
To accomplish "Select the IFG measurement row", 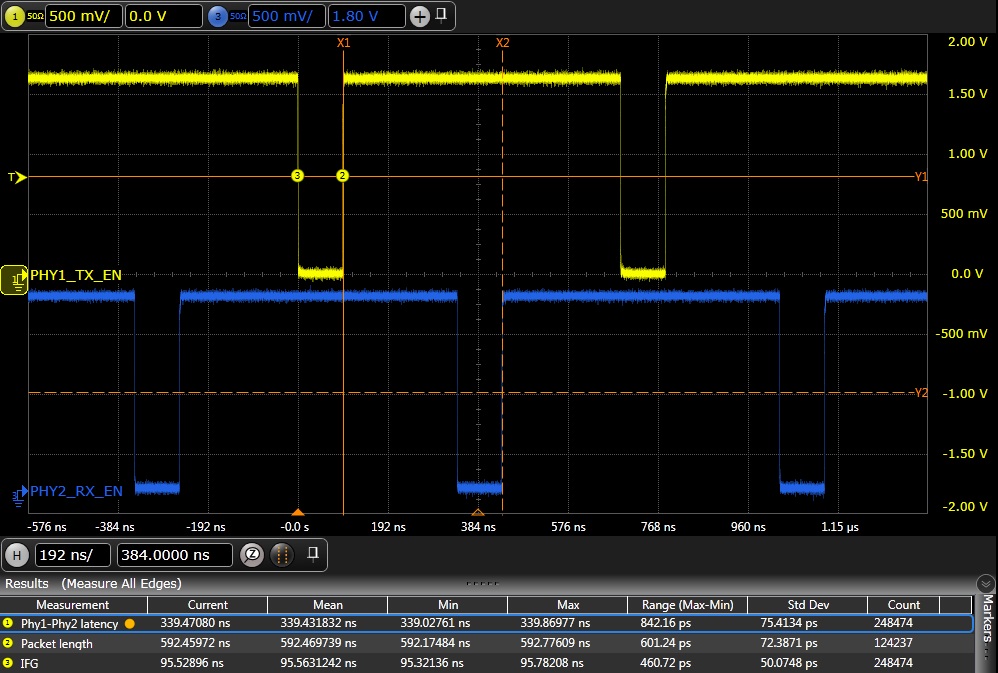I will tap(30, 663).
